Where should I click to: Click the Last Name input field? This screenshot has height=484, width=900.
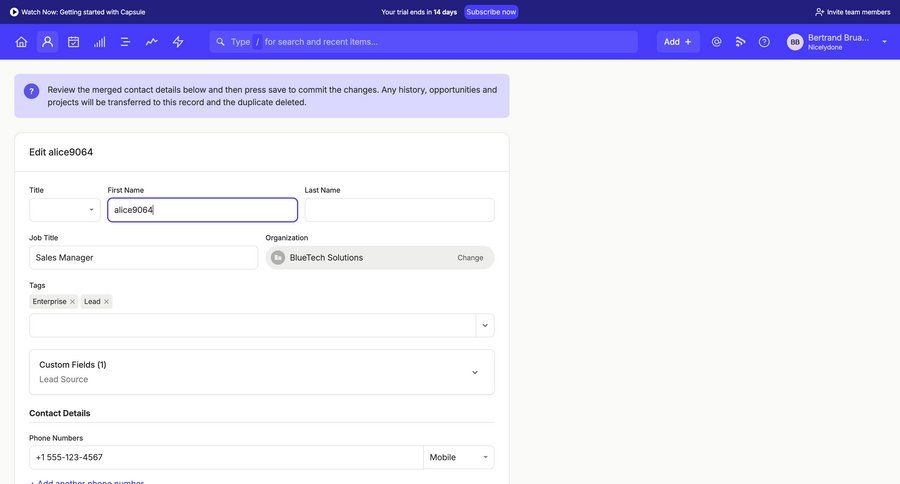[399, 210]
